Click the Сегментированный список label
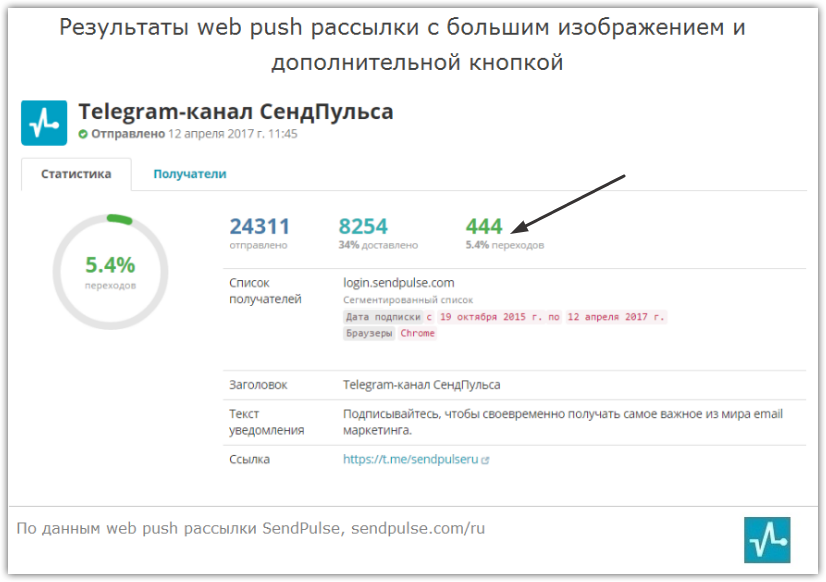The image size is (826, 582). [408, 300]
